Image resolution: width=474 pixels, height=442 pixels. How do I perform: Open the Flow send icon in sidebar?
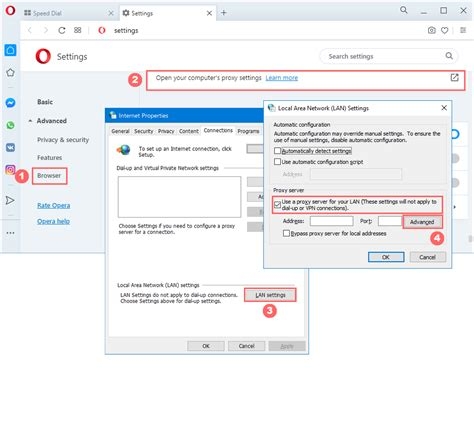[10, 200]
